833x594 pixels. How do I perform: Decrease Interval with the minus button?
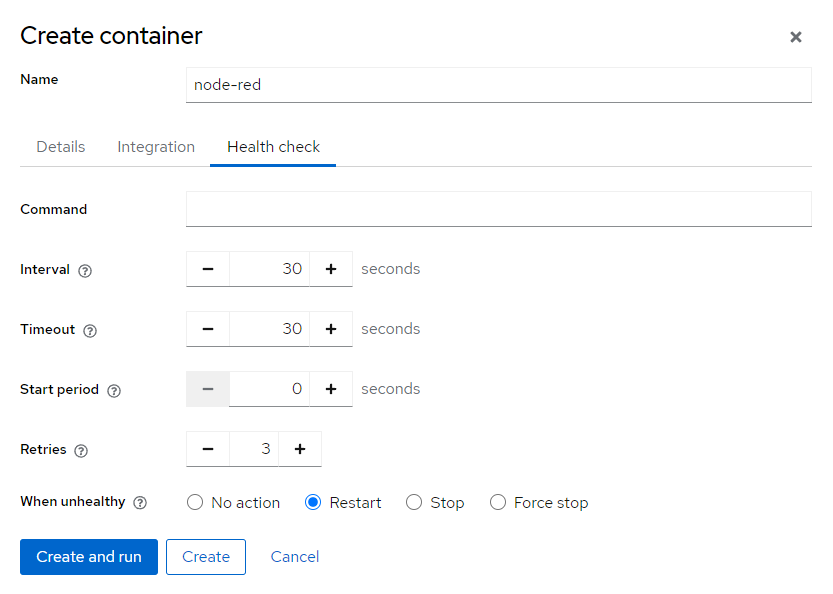[208, 269]
